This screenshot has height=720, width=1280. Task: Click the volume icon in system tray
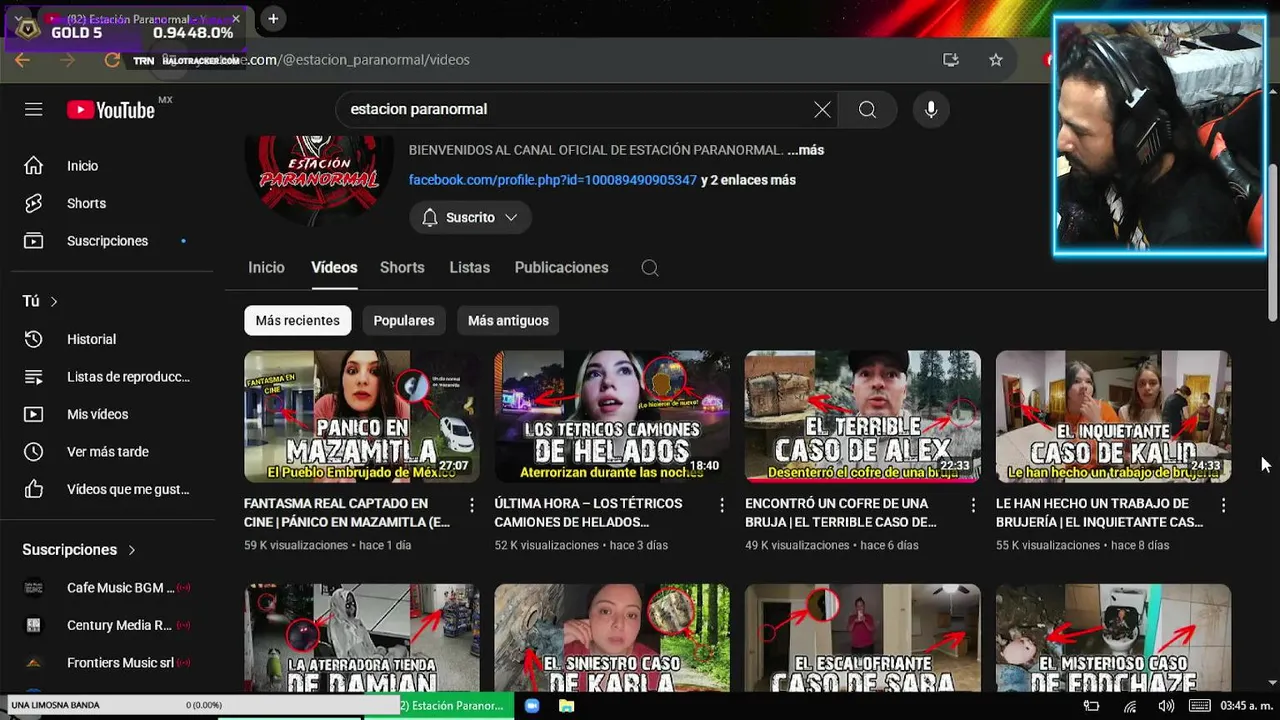pyautogui.click(x=1166, y=706)
